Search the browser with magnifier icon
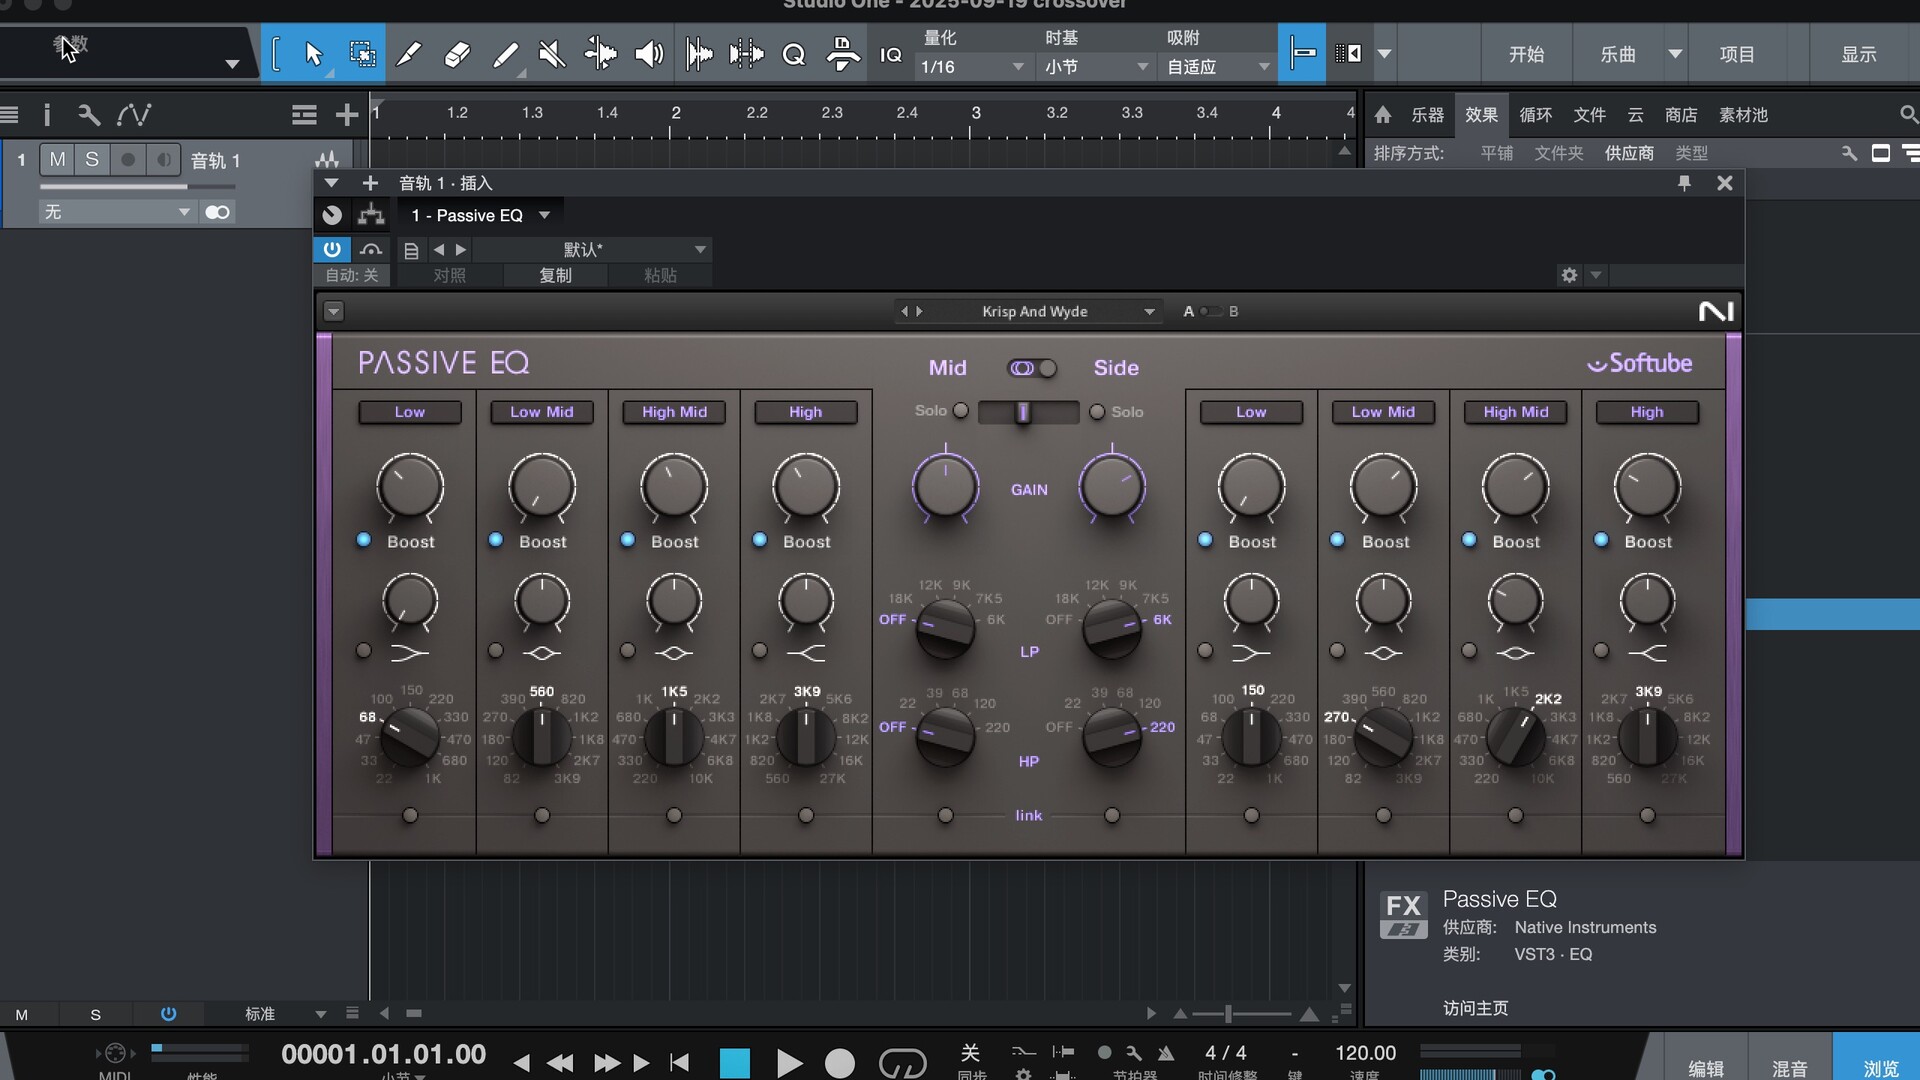The width and height of the screenshot is (1920, 1080). (x=1908, y=115)
